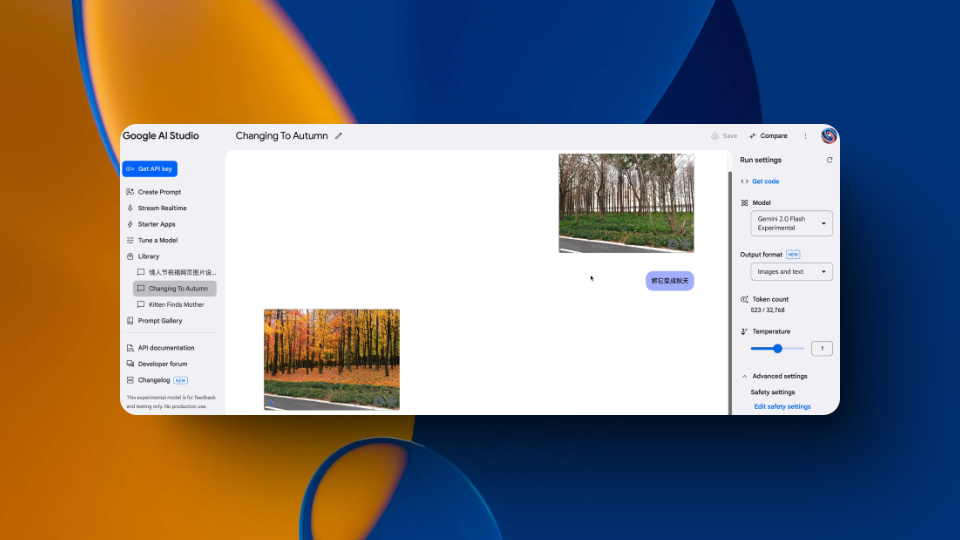The height and width of the screenshot is (540, 960).
Task: Click the reset icon beside Run settings
Action: click(829, 160)
